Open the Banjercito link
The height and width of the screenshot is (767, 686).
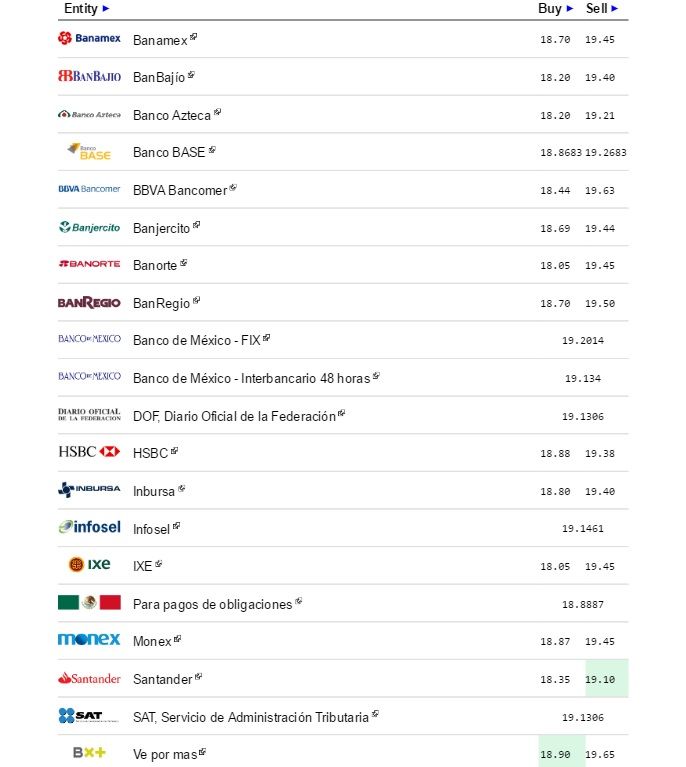tap(161, 228)
